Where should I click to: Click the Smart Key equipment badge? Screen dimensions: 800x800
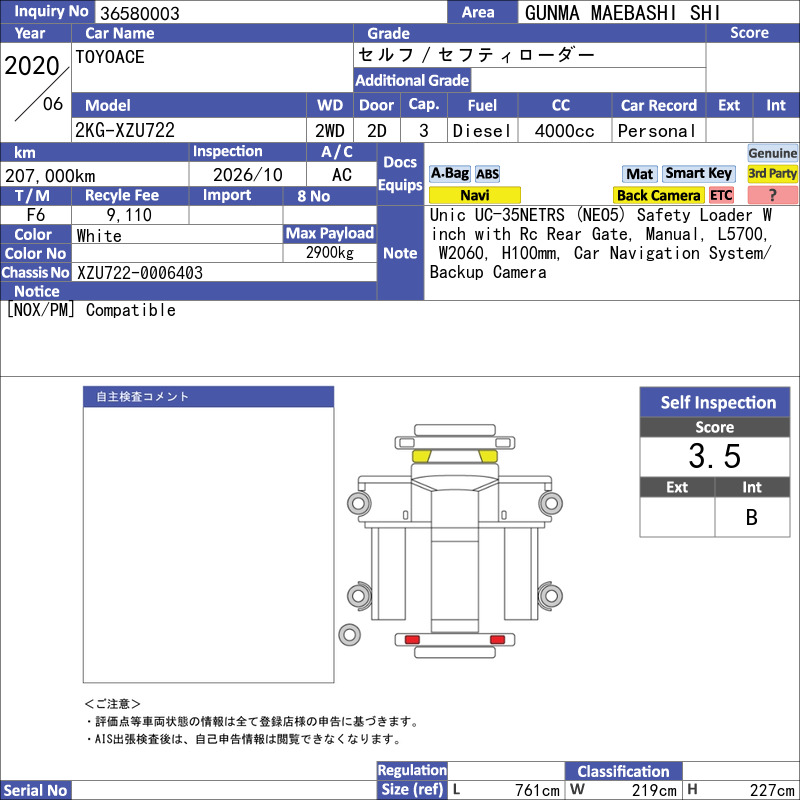[698, 173]
